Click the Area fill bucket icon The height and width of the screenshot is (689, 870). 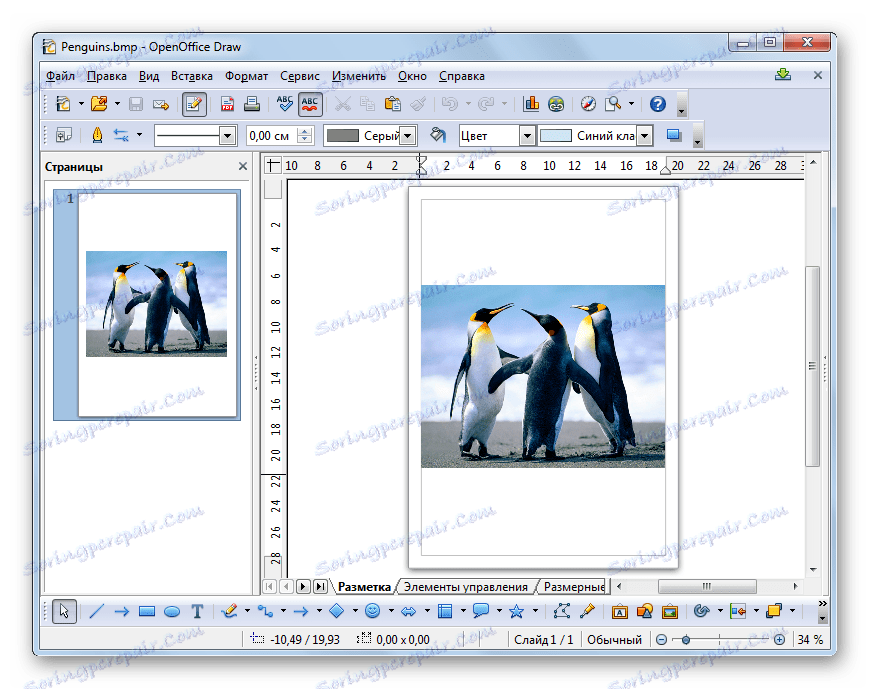[x=438, y=135]
